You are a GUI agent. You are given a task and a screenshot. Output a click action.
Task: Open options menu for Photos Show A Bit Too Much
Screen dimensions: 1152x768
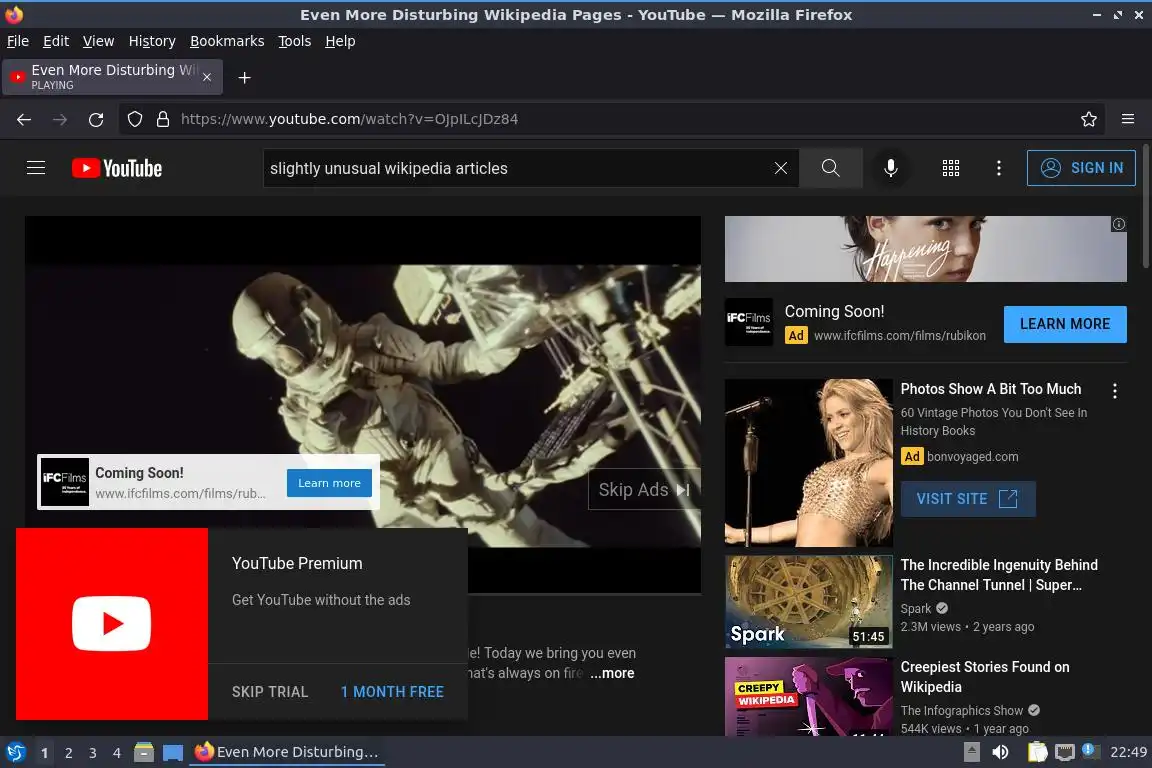click(x=1115, y=391)
